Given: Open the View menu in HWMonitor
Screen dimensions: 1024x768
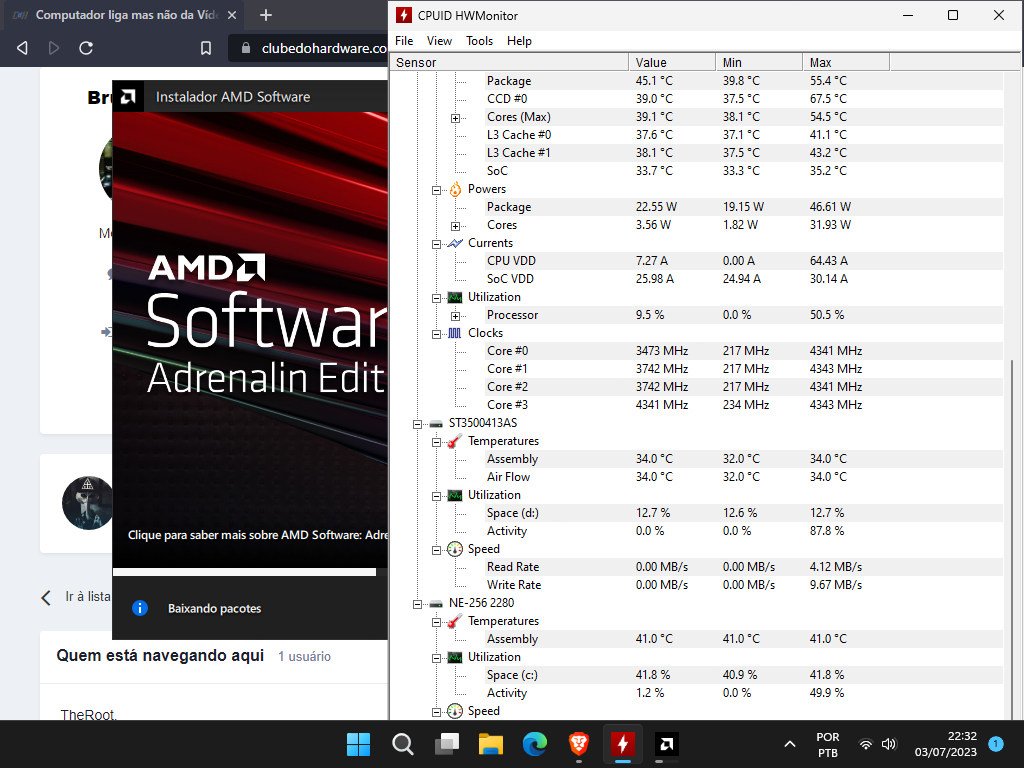Looking at the screenshot, I should click(x=439, y=40).
